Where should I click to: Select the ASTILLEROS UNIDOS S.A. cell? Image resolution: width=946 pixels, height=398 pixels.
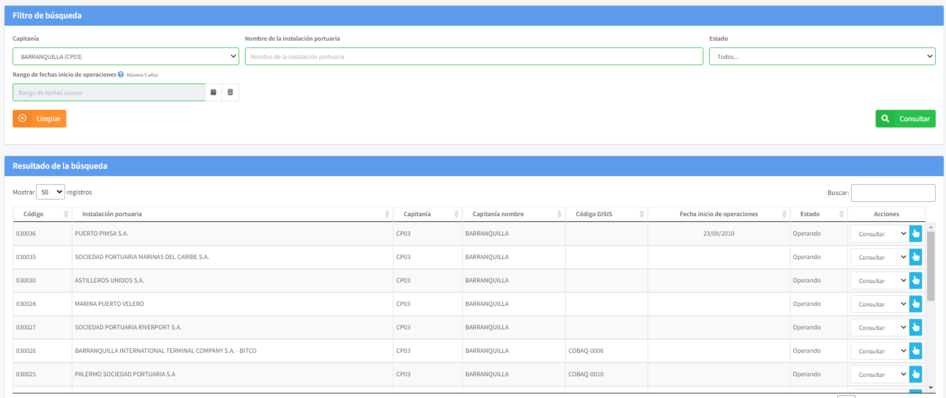point(232,280)
